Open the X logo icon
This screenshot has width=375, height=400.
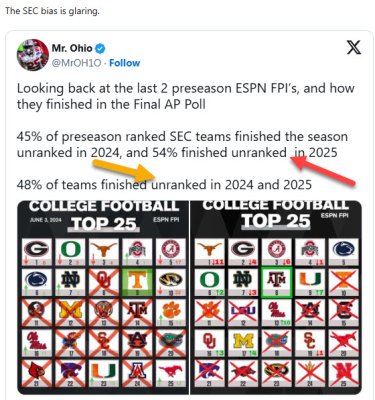[354, 47]
